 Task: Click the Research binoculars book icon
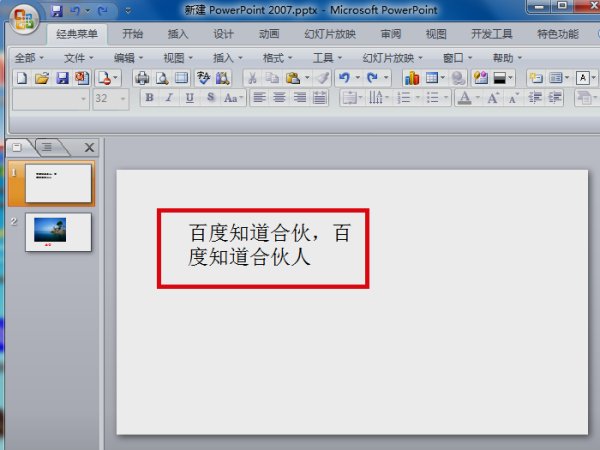(x=222, y=78)
